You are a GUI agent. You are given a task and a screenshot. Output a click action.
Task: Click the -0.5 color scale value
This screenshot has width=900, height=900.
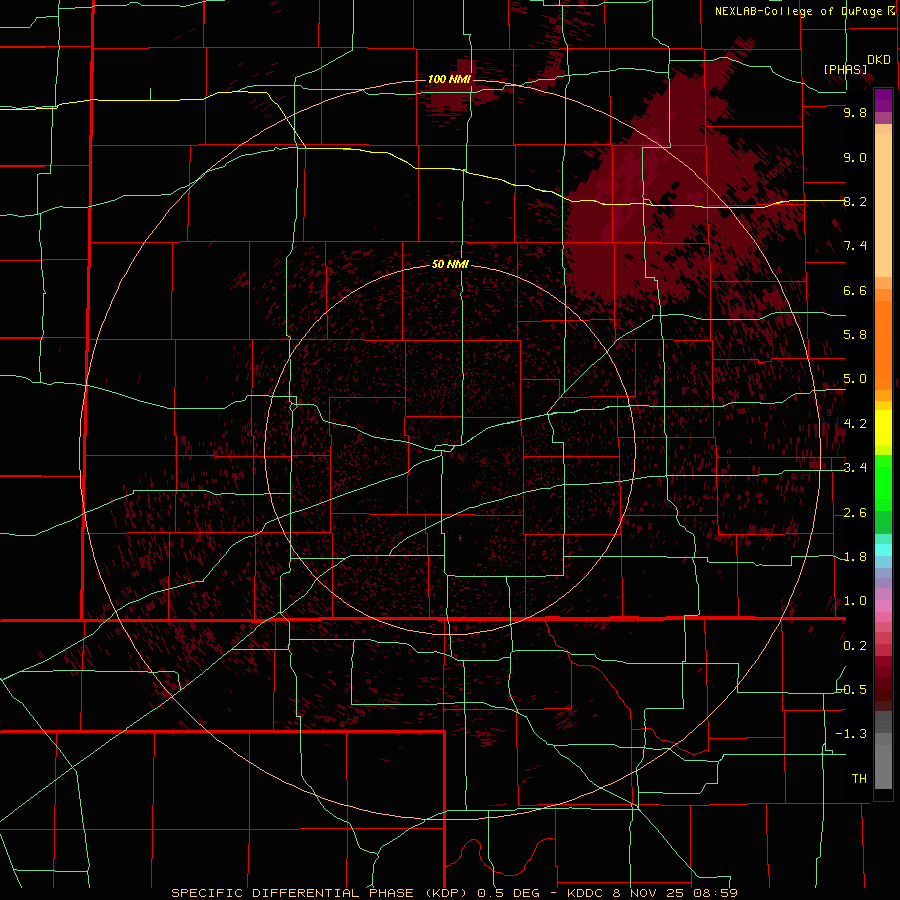(x=852, y=689)
